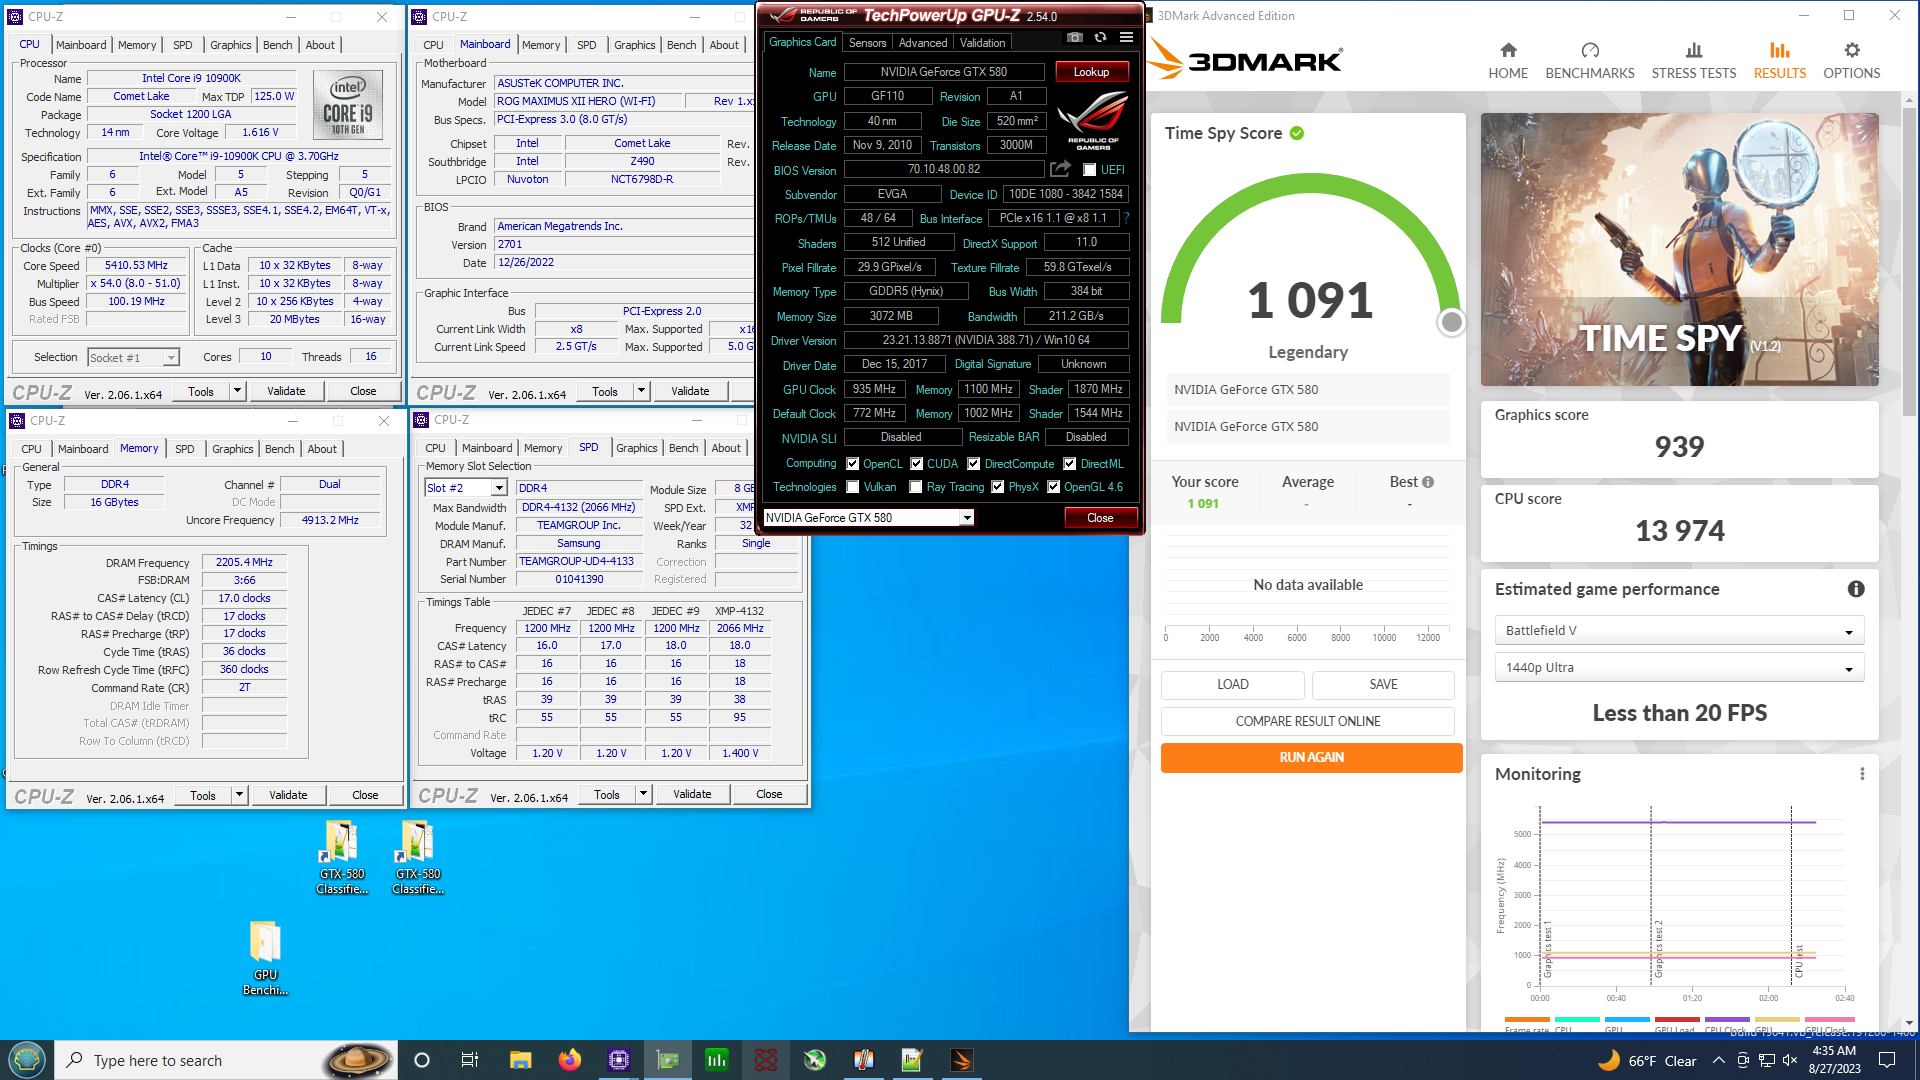This screenshot has width=1920, height=1080.
Task: Toggle the PhysX checkbox
Action: (x=998, y=487)
